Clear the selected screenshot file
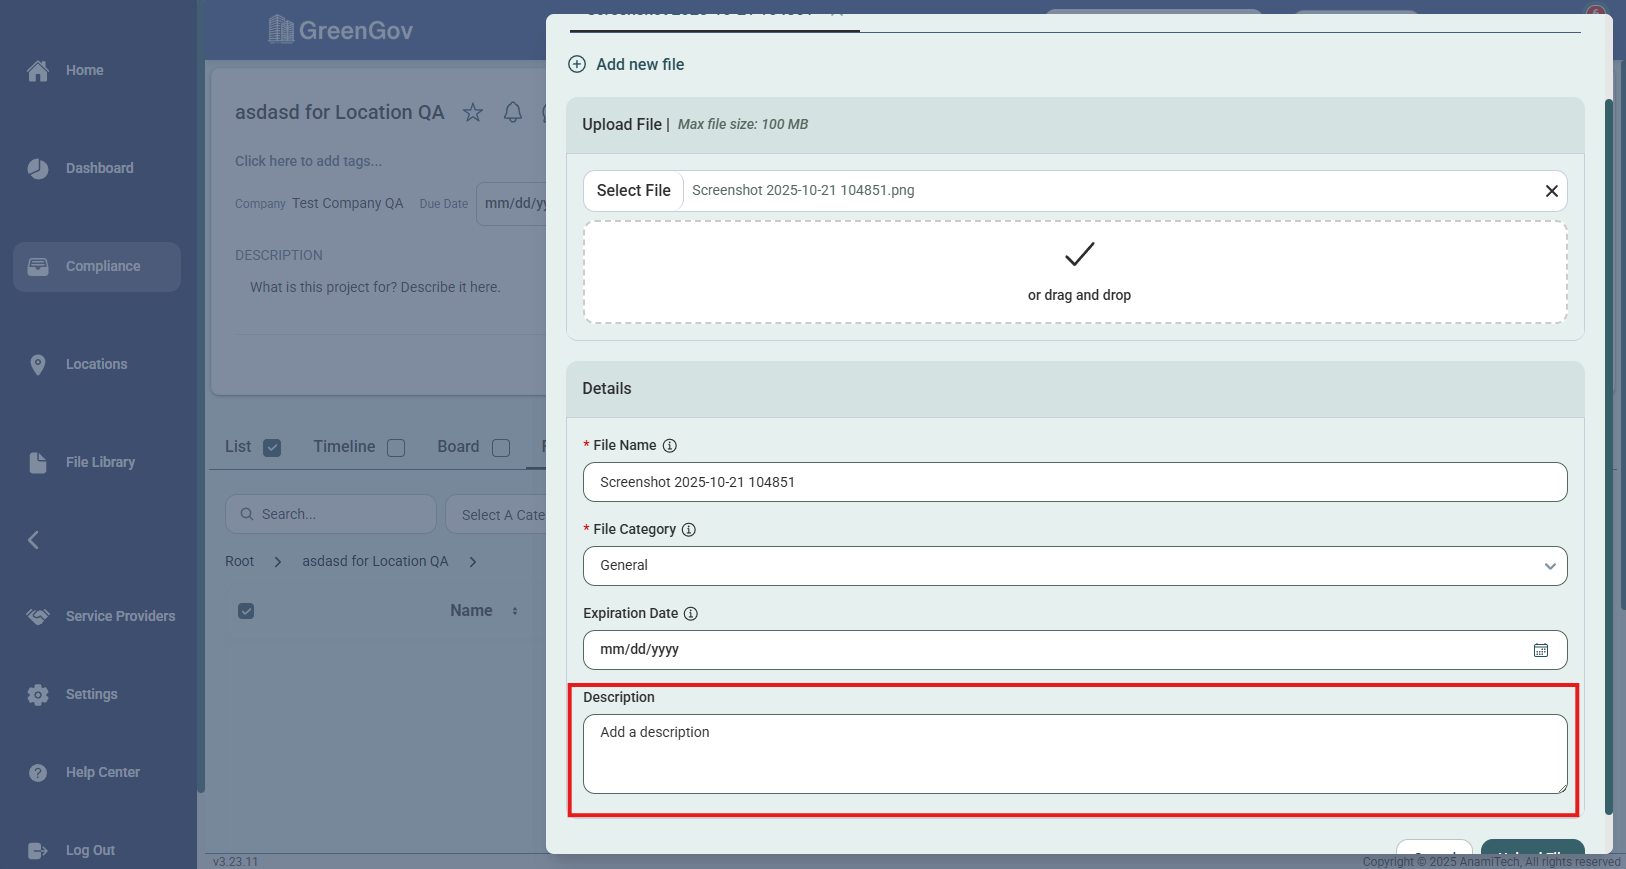 (x=1551, y=191)
